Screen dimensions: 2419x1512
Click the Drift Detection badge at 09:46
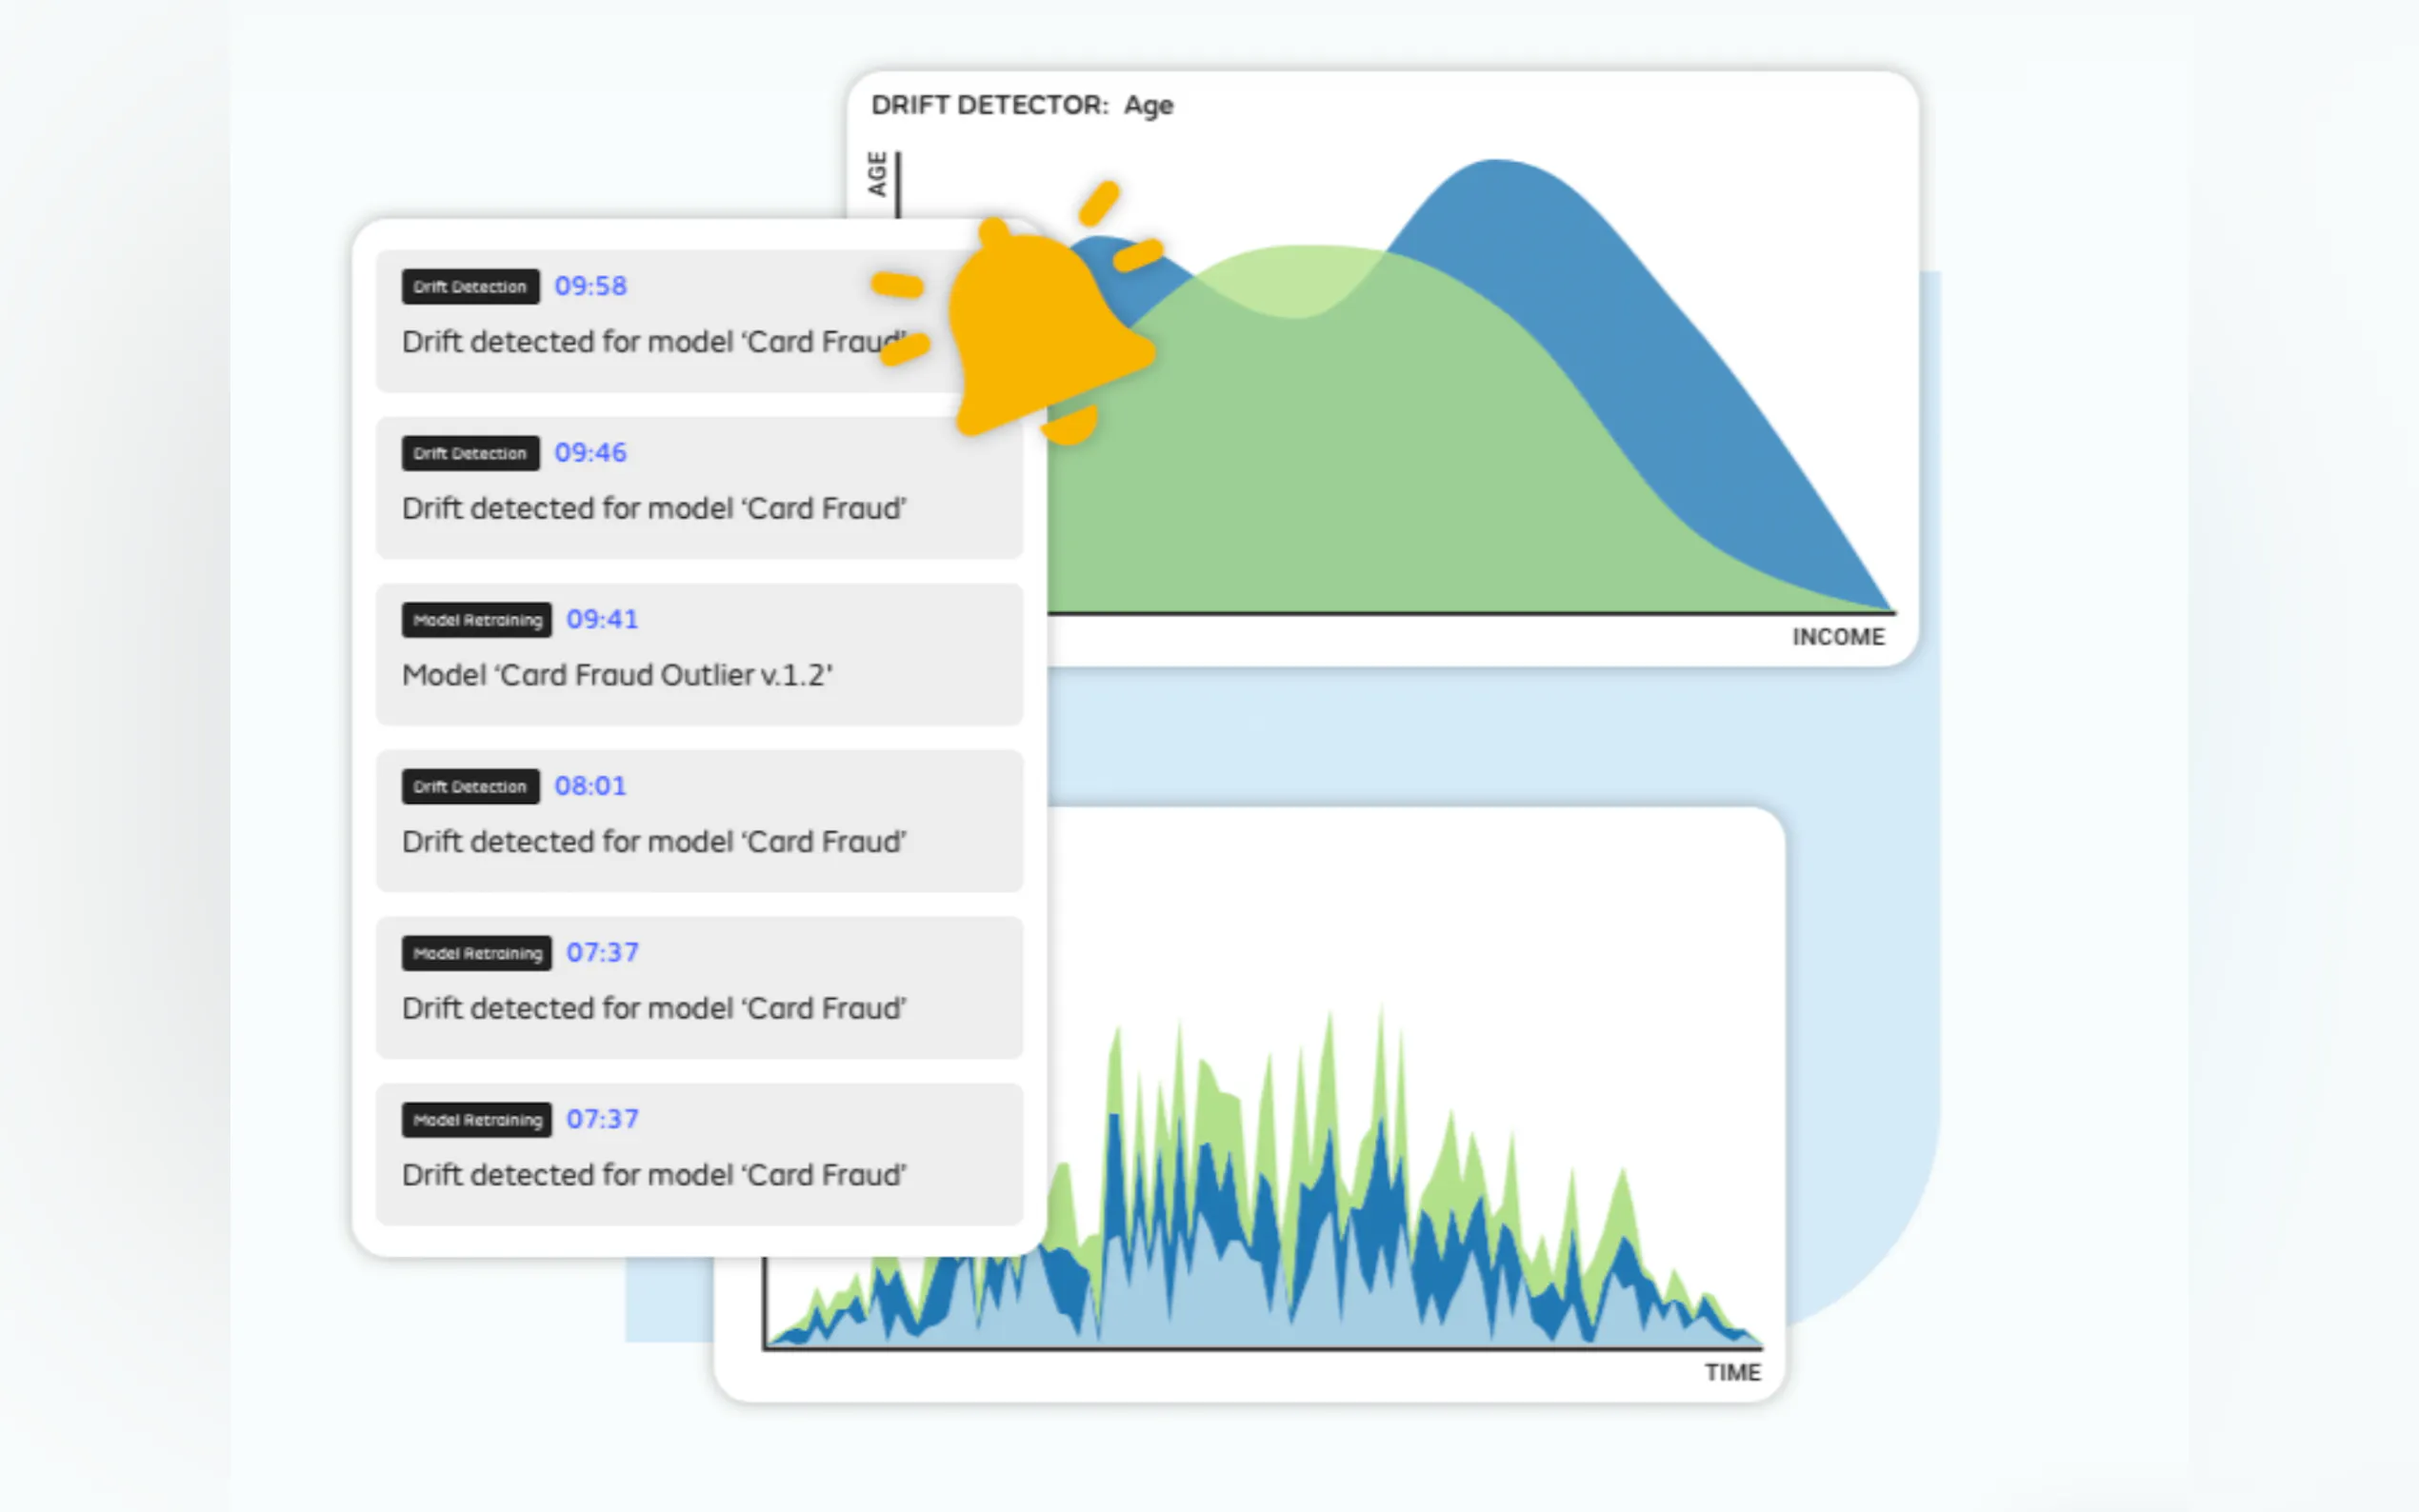pos(470,453)
